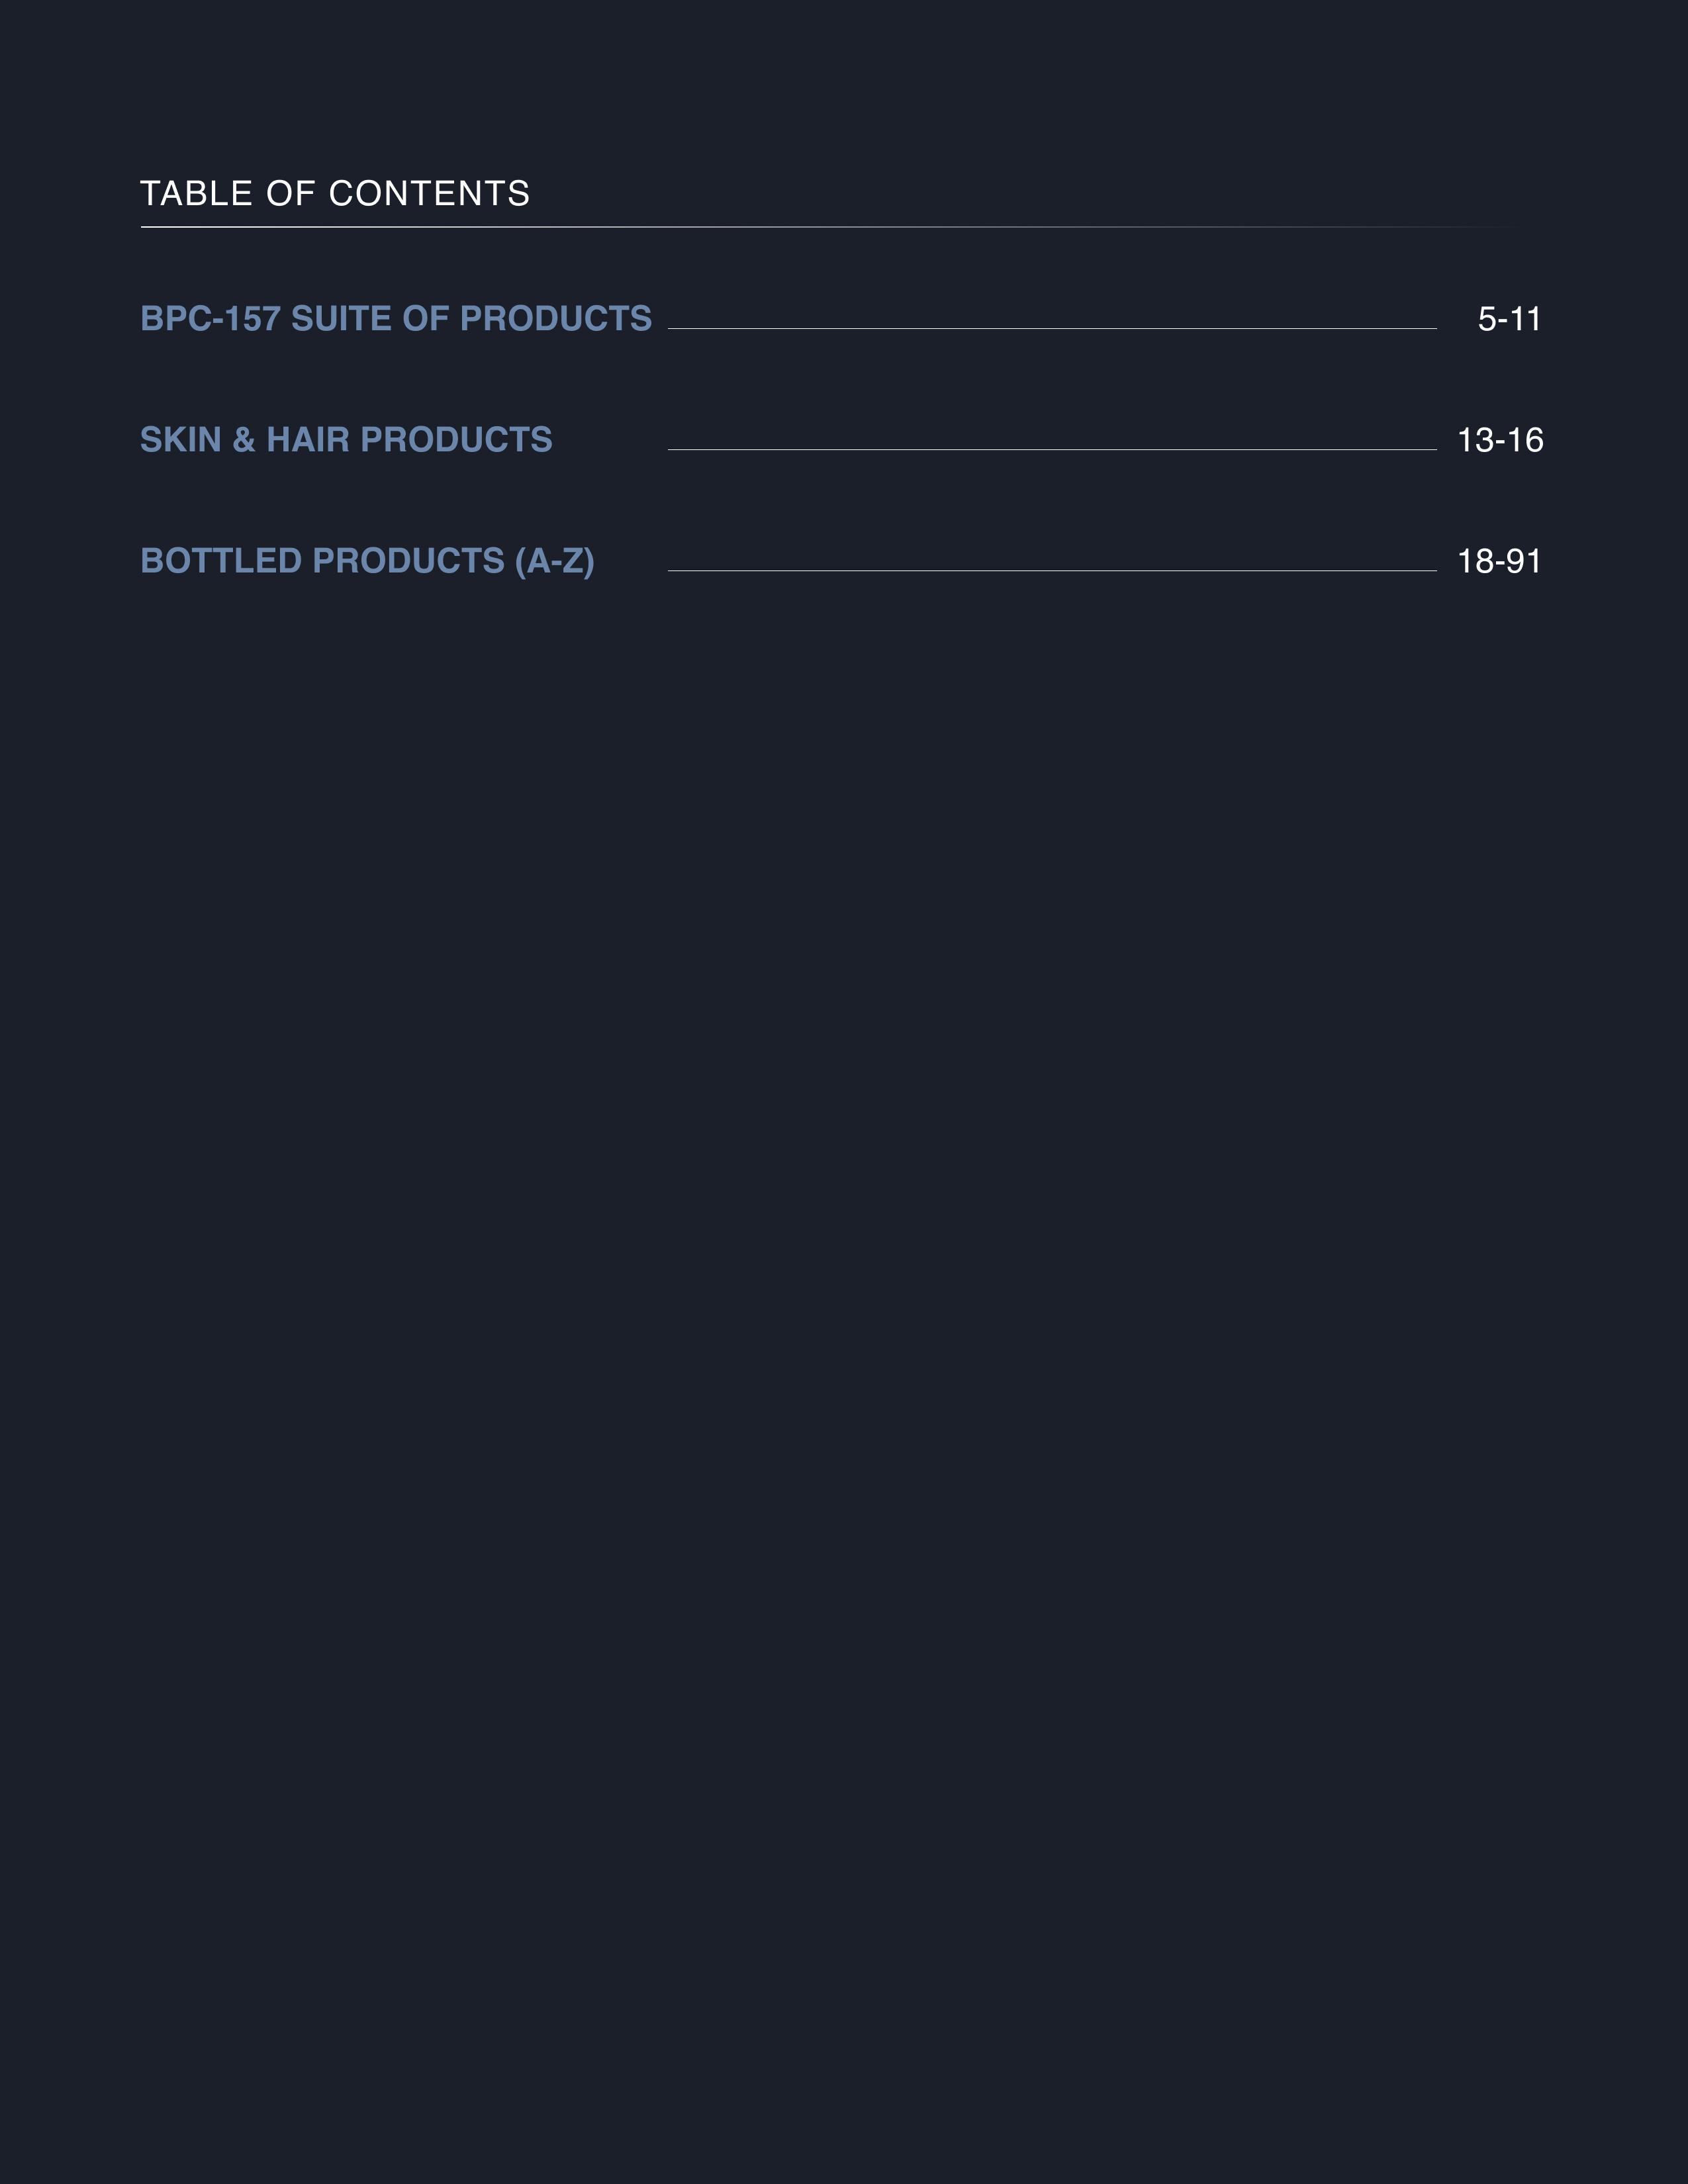The height and width of the screenshot is (2184, 1688).
Task: Select the Table of Contents heading
Action: [x=335, y=193]
